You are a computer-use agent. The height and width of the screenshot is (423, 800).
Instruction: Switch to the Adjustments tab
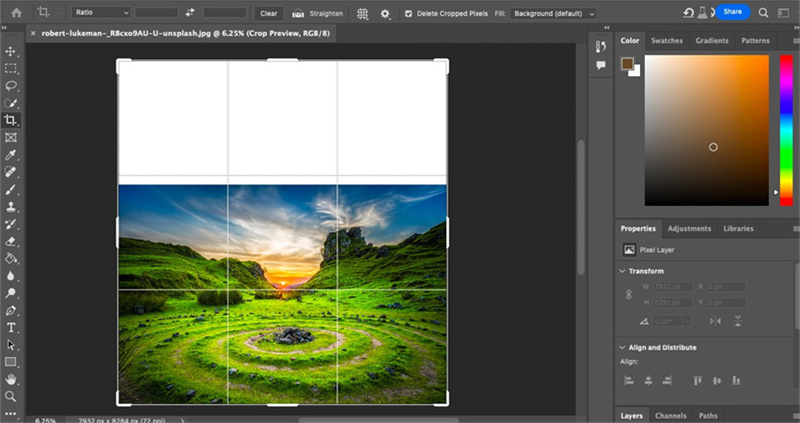(689, 228)
